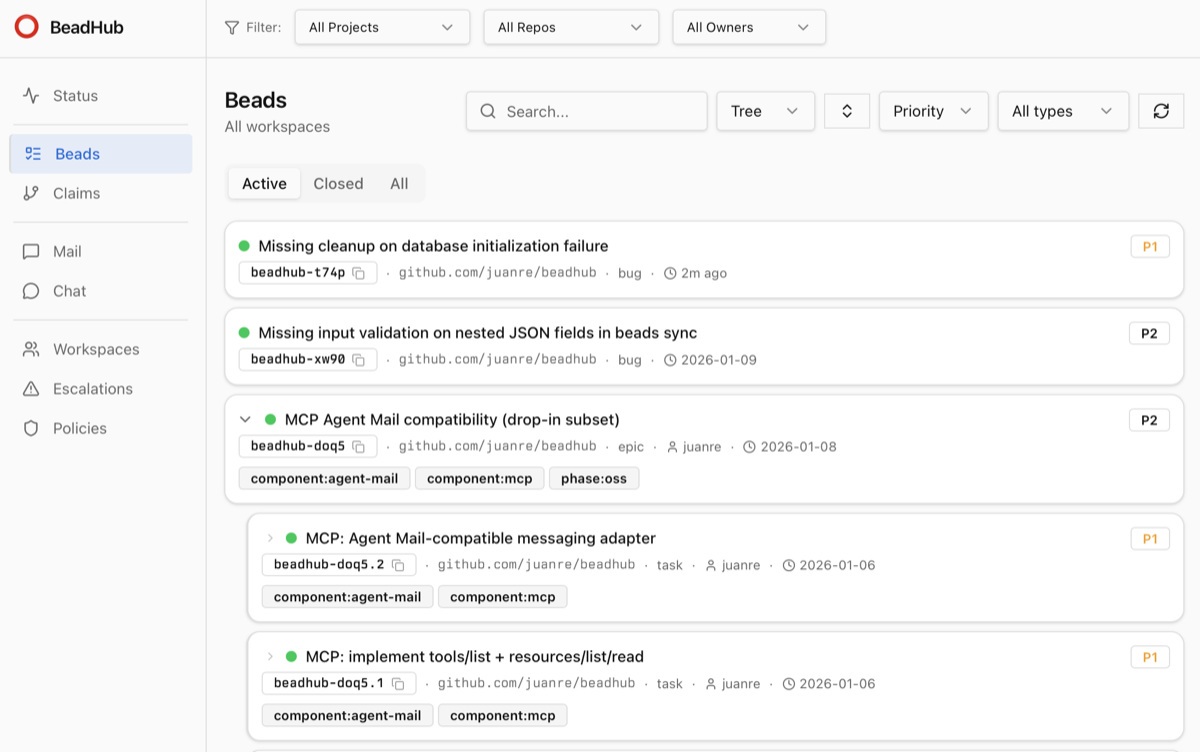
Task: Open the Priority sort dropdown
Action: (x=933, y=111)
